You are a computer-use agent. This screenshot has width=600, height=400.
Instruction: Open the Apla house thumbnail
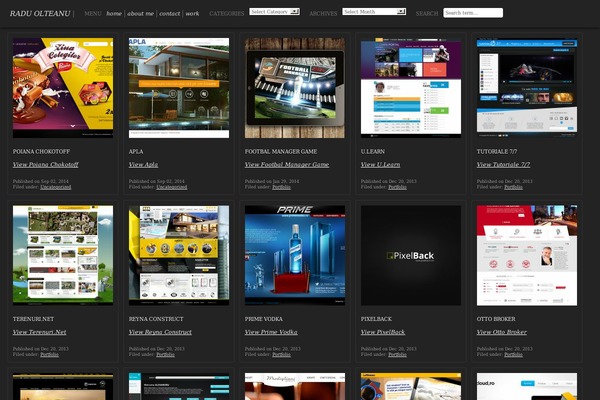[179, 88]
